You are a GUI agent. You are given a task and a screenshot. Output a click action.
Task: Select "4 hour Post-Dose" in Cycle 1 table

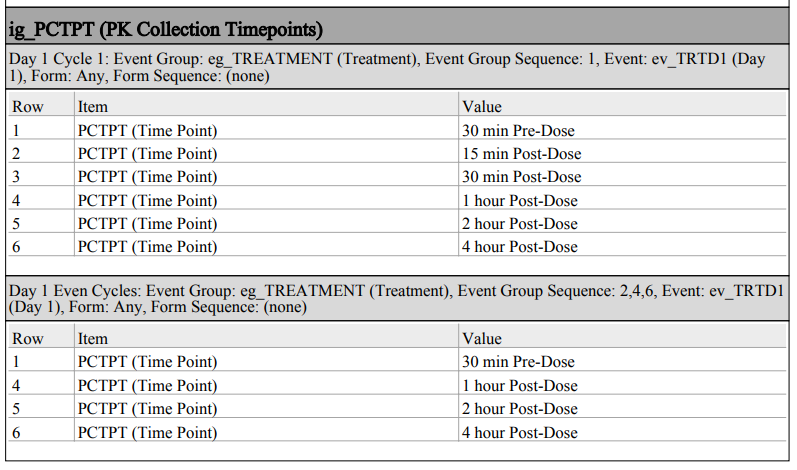[520, 247]
